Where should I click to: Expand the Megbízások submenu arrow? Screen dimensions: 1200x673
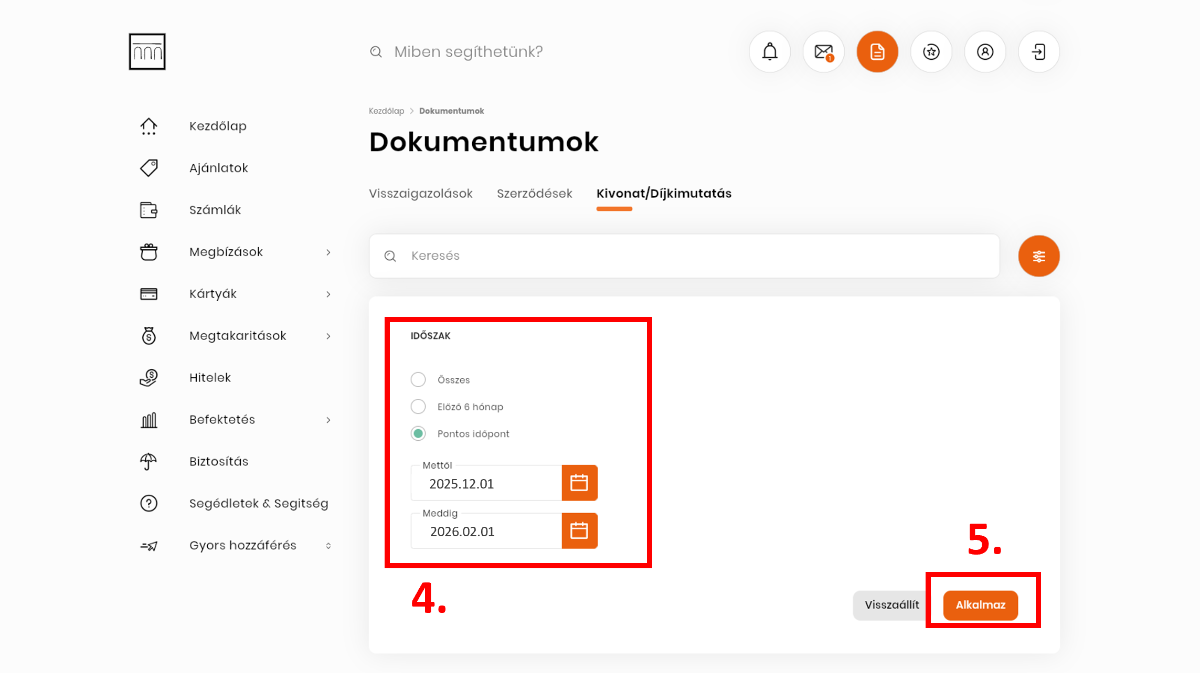tap(328, 252)
